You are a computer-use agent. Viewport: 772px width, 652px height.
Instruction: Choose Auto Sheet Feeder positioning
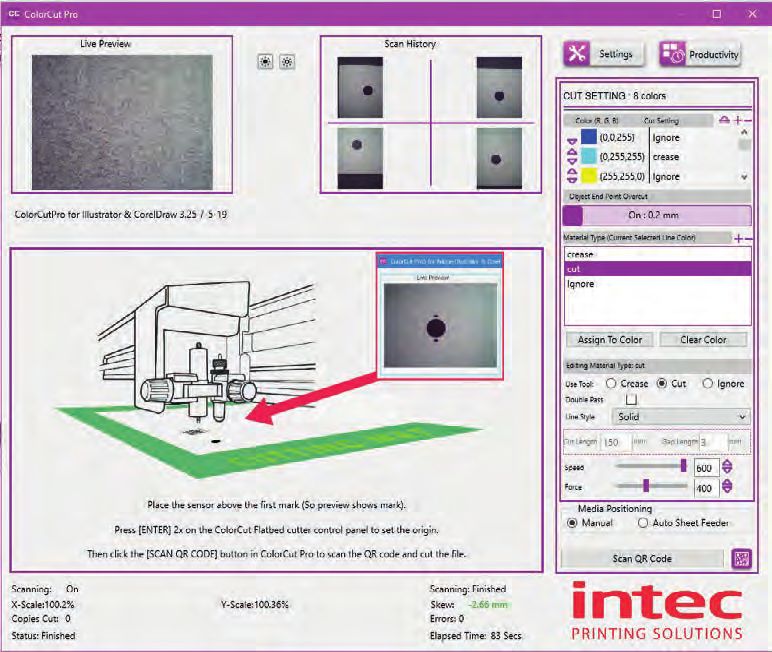pos(643,523)
